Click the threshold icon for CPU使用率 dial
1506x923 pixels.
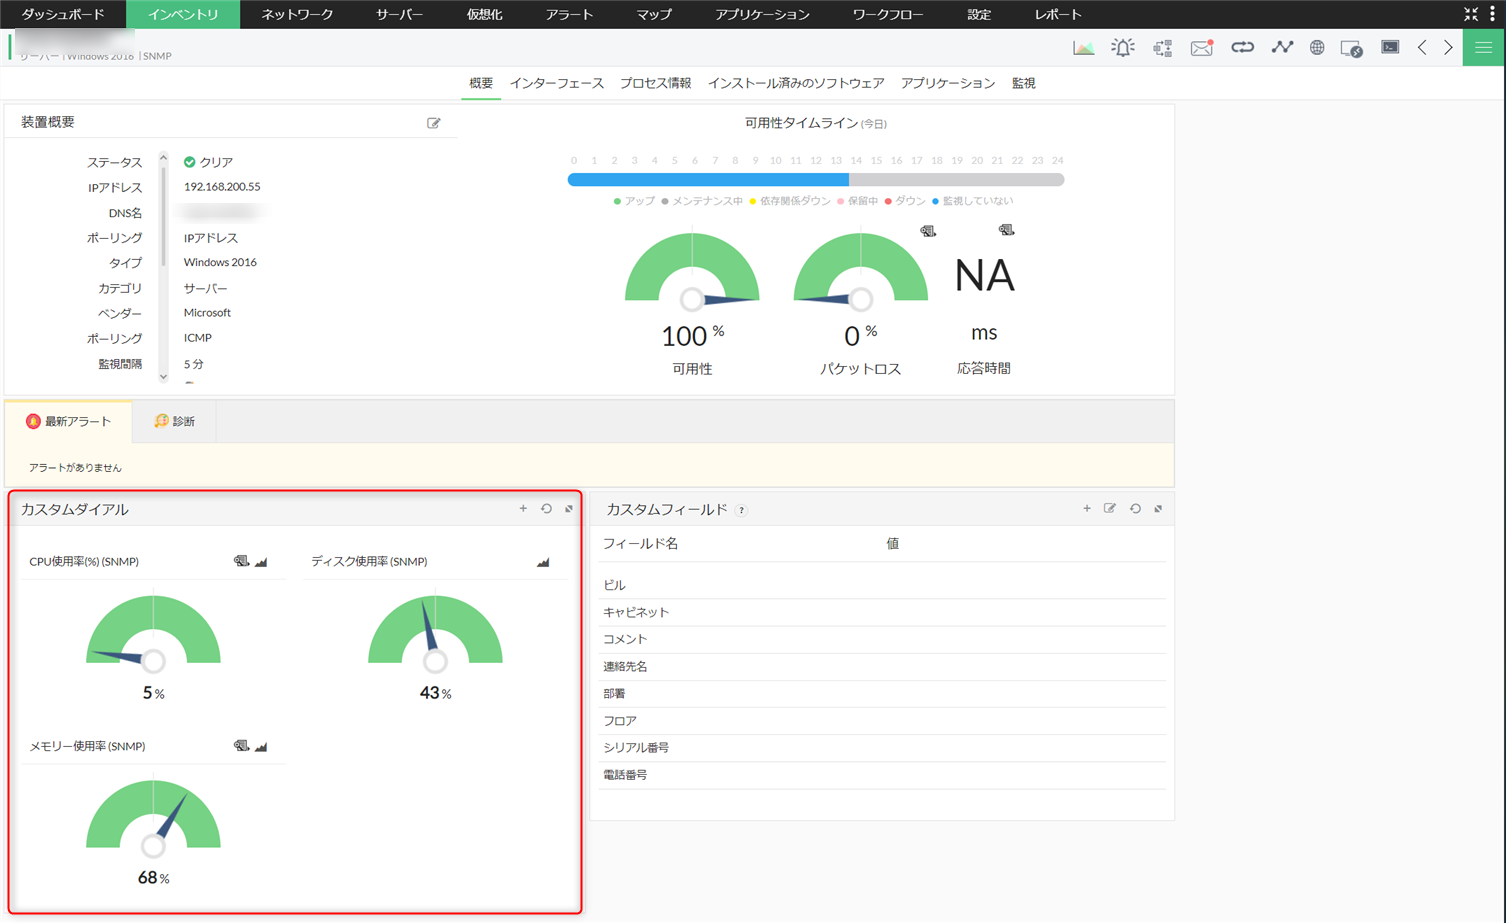tap(241, 562)
